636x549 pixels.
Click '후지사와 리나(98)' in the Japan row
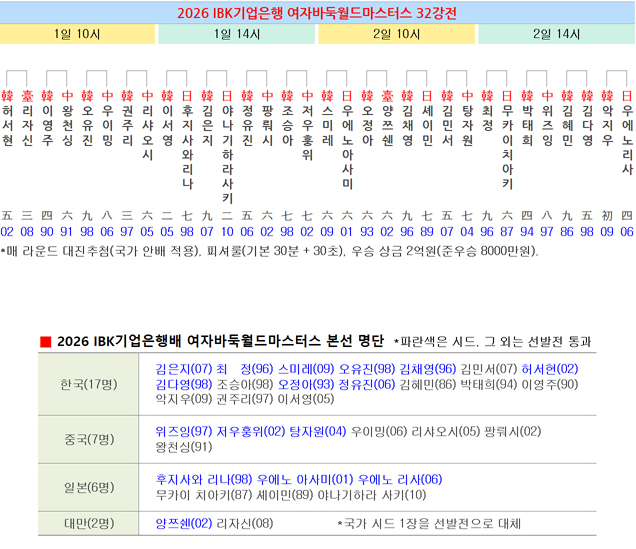coord(204,480)
